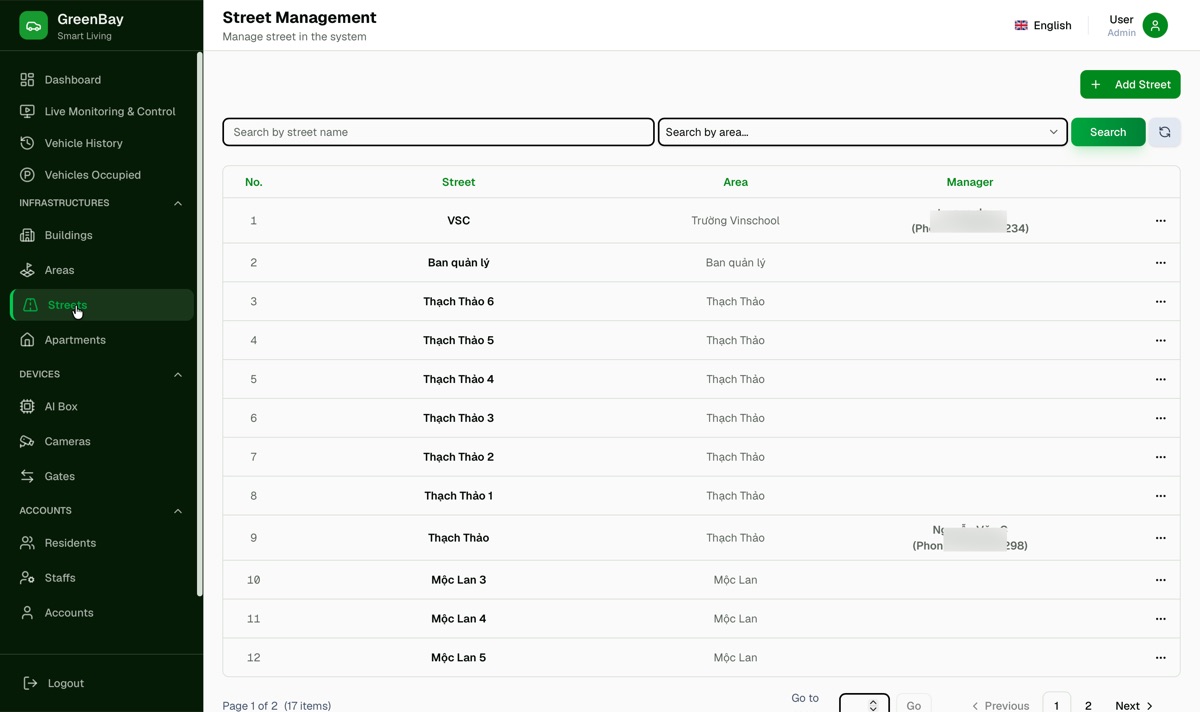Click the Manager column header

coord(970,182)
